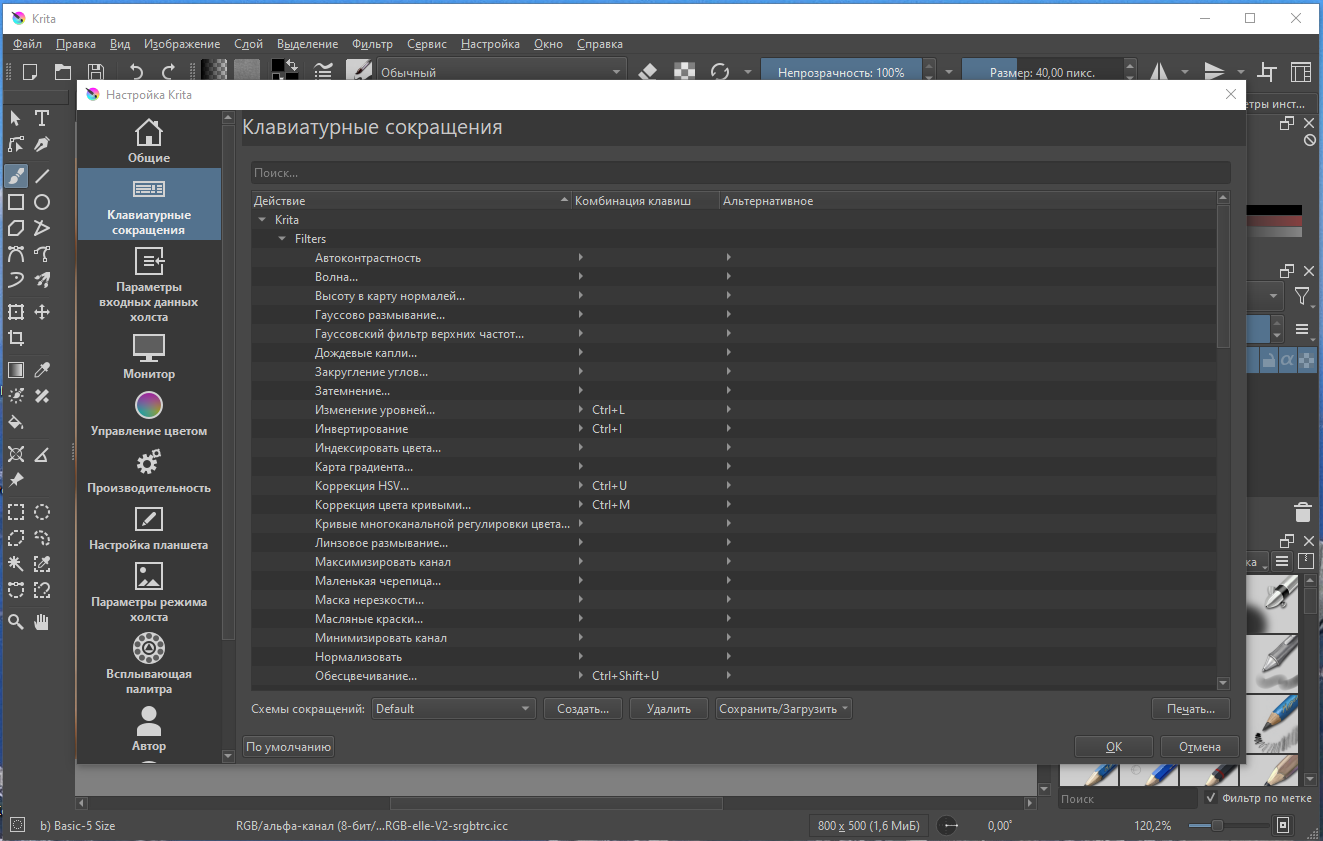
Task: Redo the action in toolbar
Action: tap(169, 72)
